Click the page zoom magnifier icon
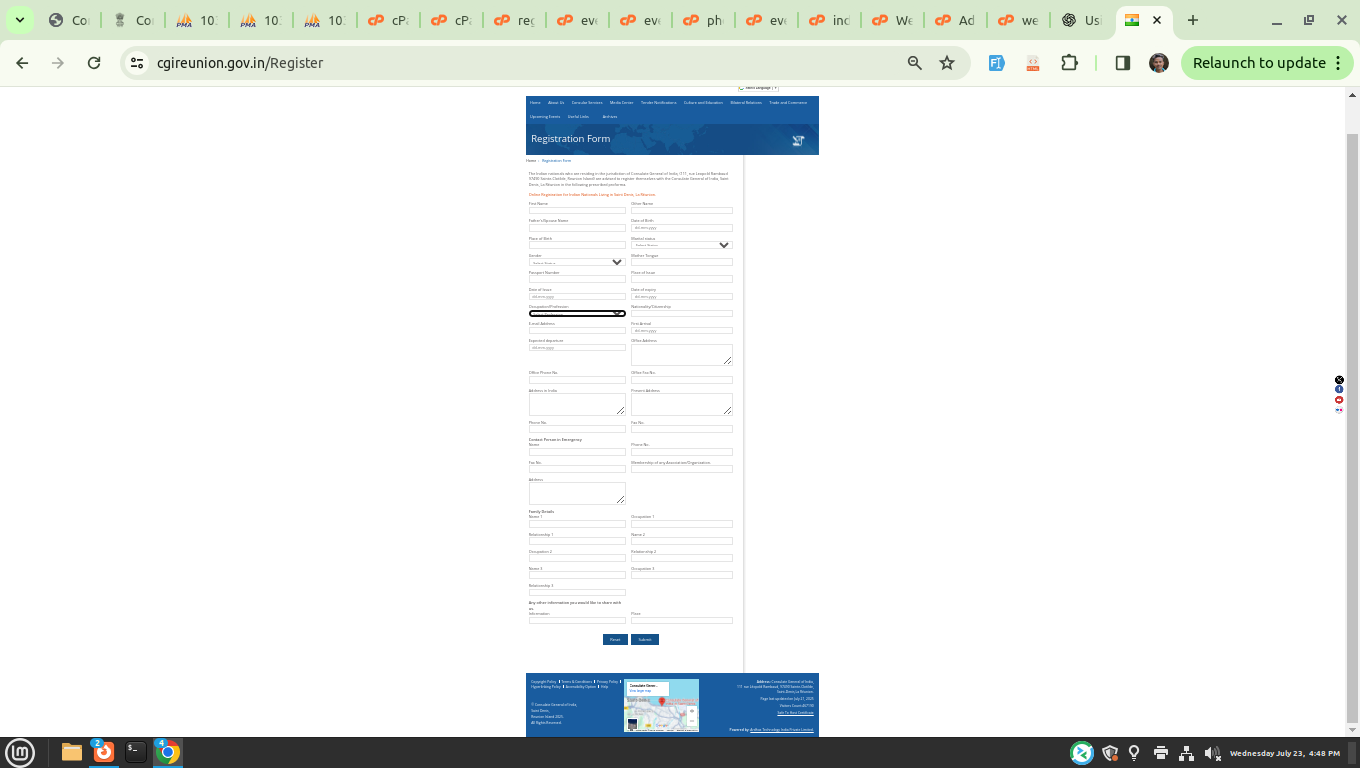This screenshot has width=1360, height=768. click(914, 63)
